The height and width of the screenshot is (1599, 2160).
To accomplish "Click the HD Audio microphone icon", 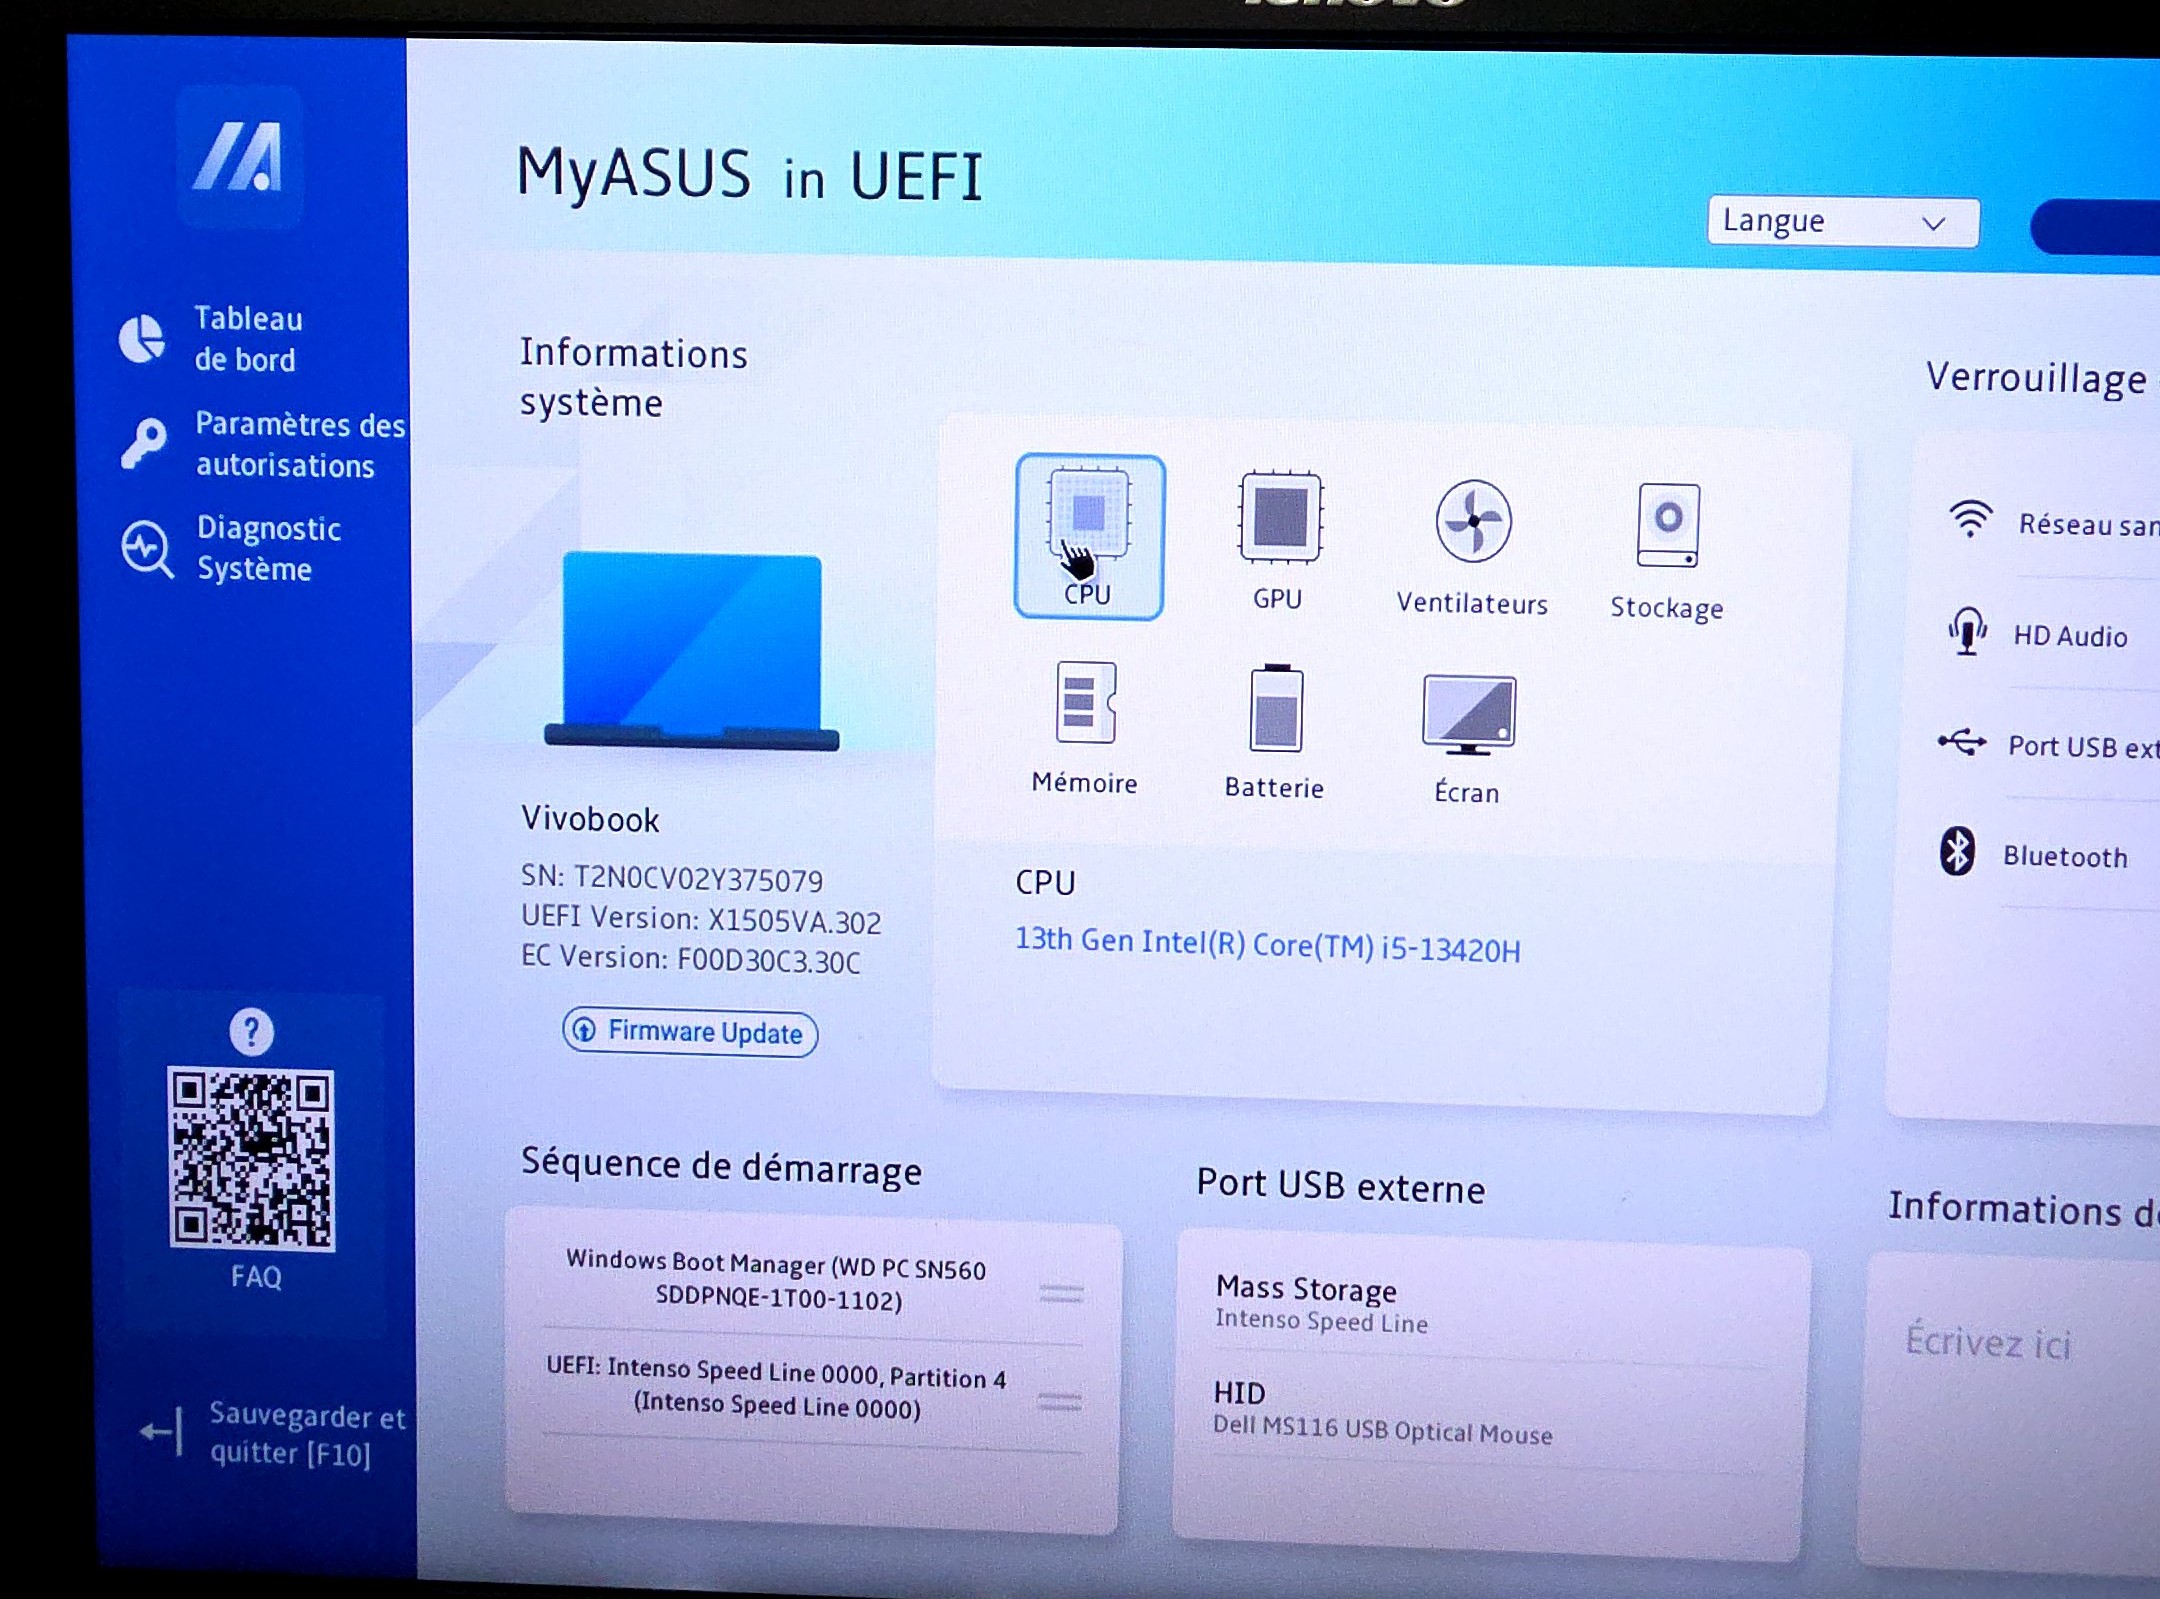I will pos(1967,631).
